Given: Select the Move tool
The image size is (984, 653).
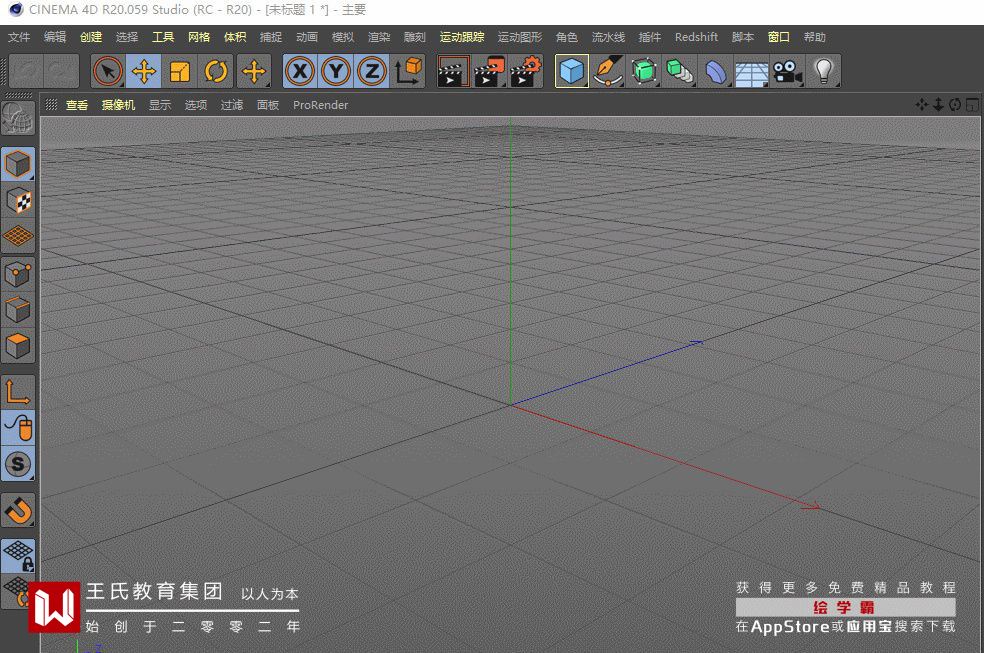Looking at the screenshot, I should click(x=144, y=71).
